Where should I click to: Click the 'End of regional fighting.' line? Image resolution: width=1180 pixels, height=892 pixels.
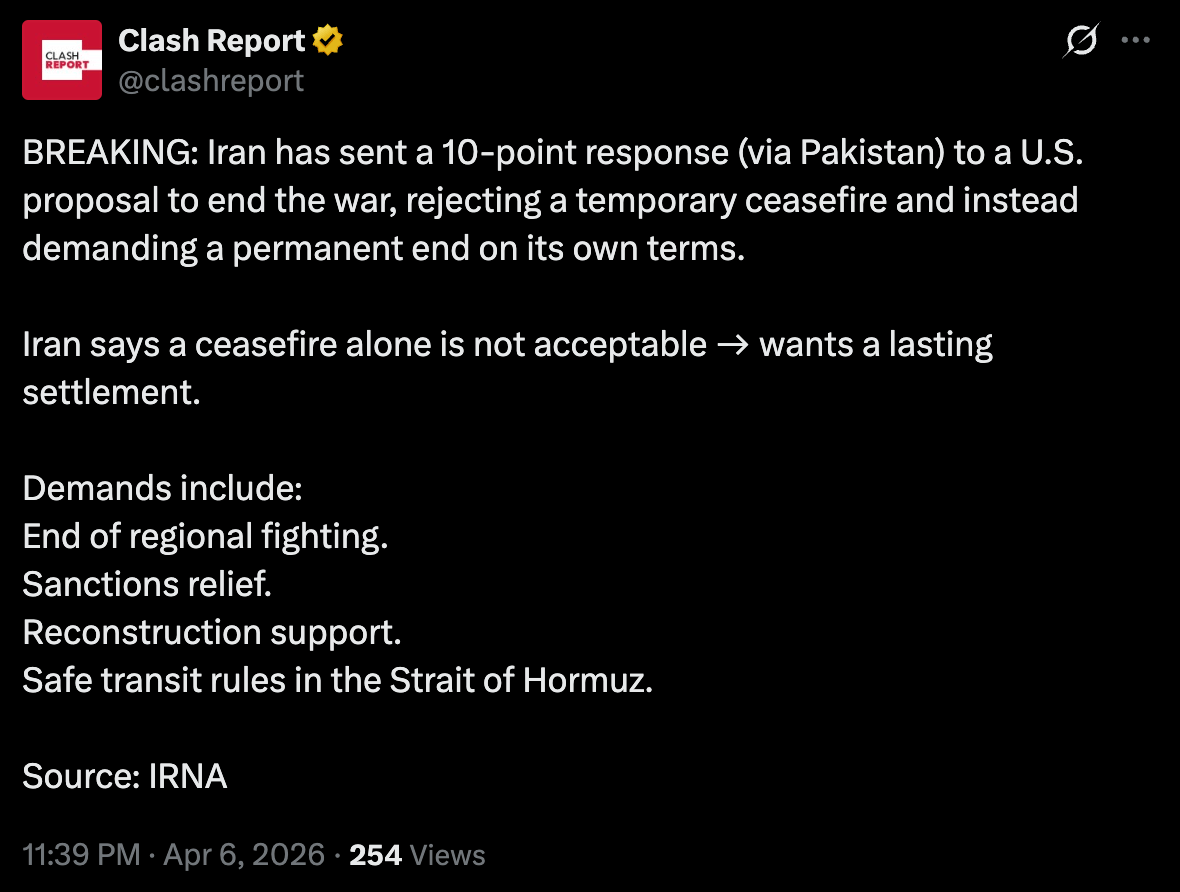click(x=205, y=537)
